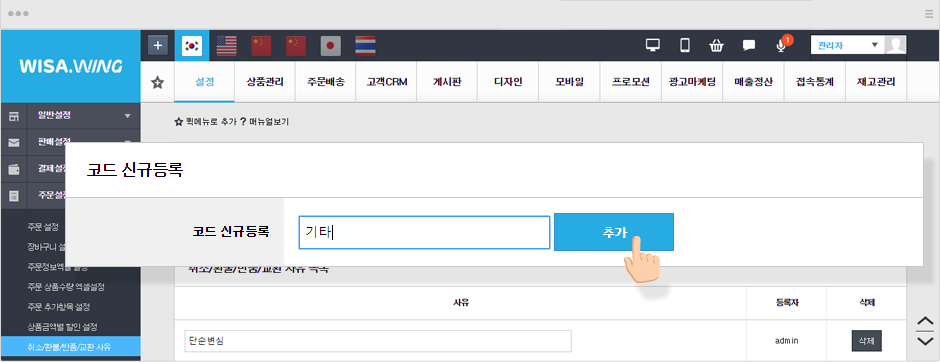Open 주문 상품수량 엑셀설정 sidebar item
Viewport: 940px width, 362px height.
(67, 286)
